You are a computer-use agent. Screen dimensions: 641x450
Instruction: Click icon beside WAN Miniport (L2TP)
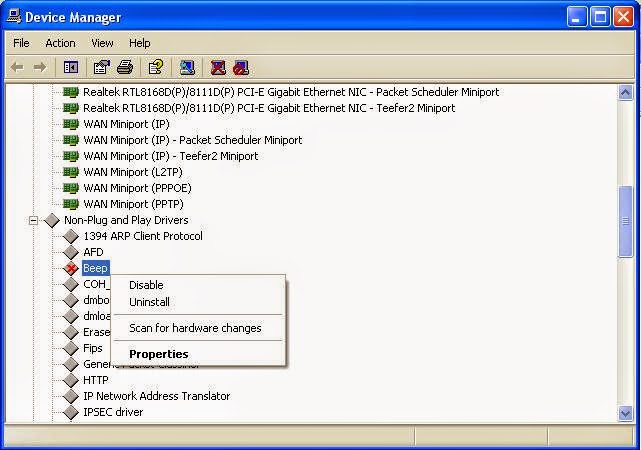[71, 172]
